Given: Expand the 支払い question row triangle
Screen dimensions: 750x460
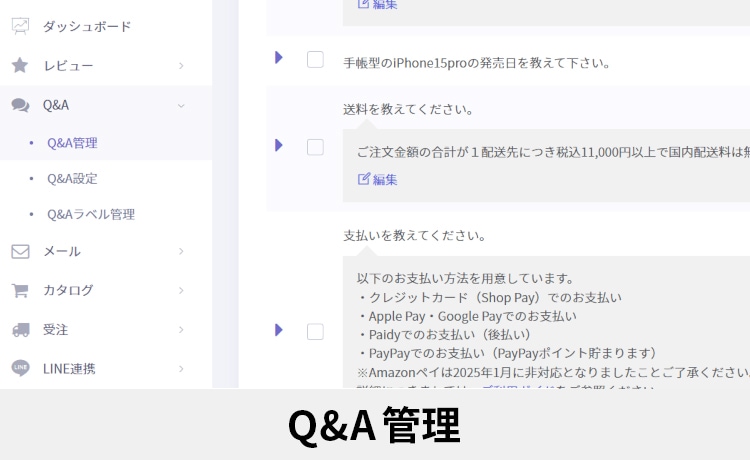Looking at the screenshot, I should (x=279, y=329).
